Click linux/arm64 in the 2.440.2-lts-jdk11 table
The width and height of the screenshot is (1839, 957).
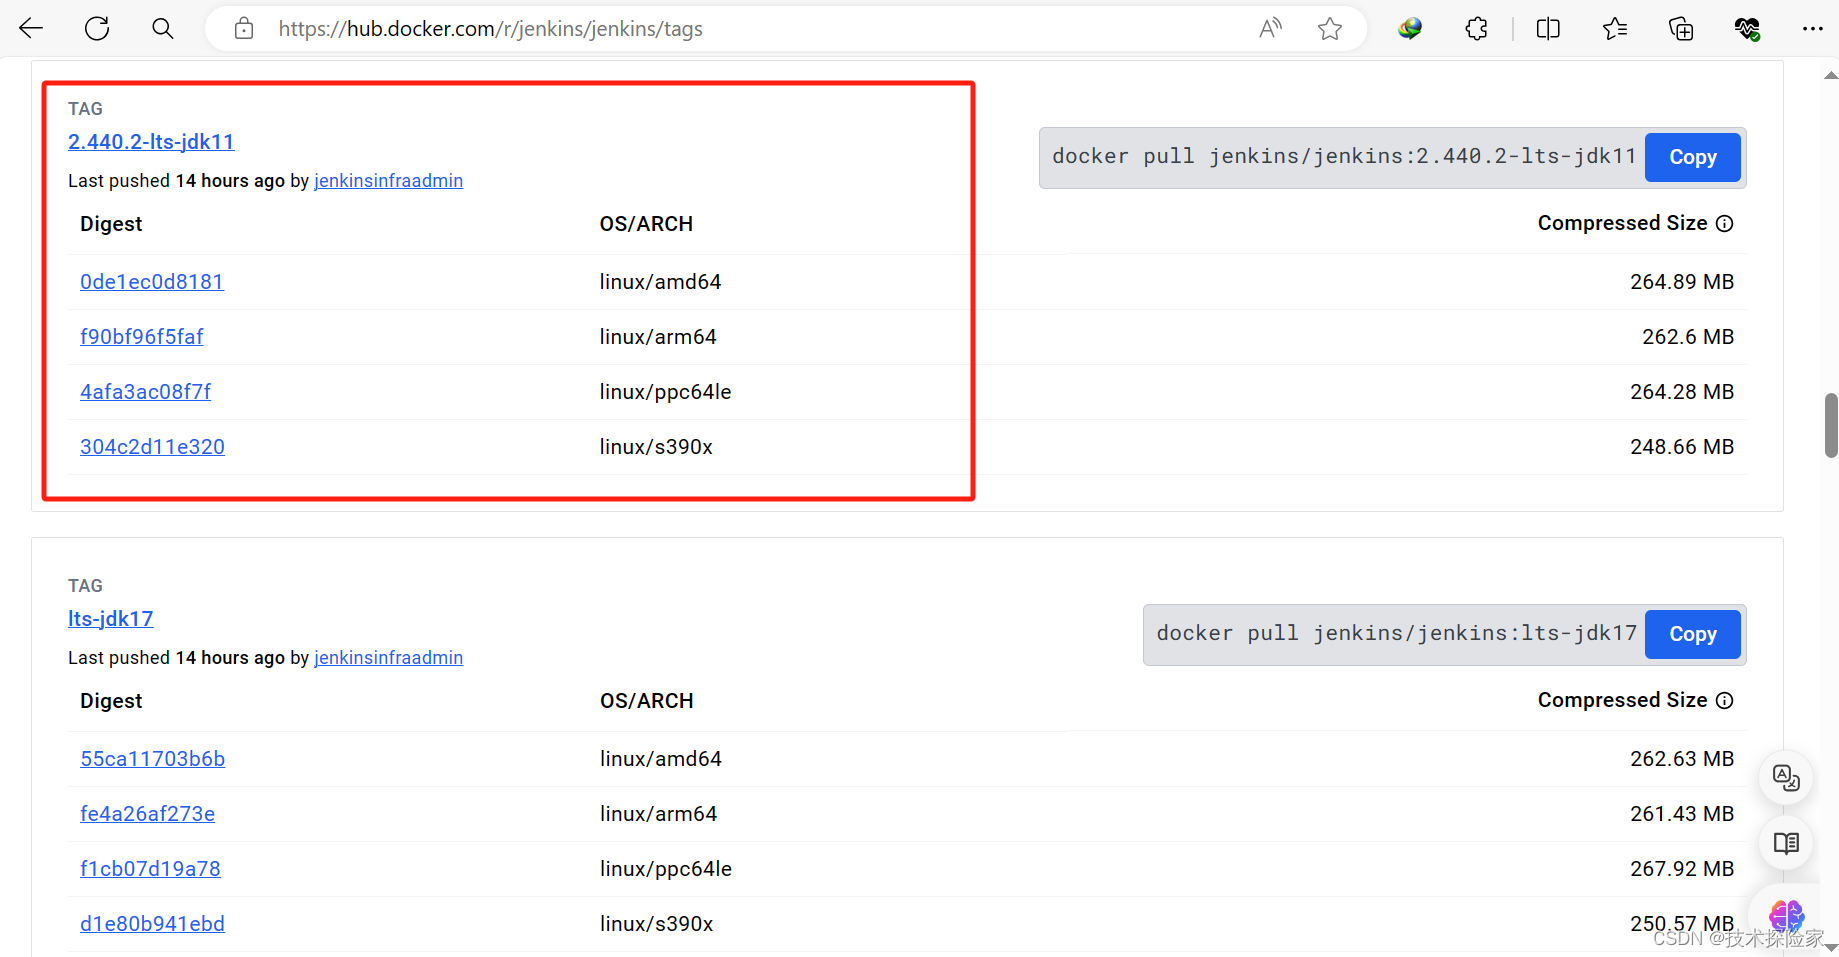(x=658, y=337)
